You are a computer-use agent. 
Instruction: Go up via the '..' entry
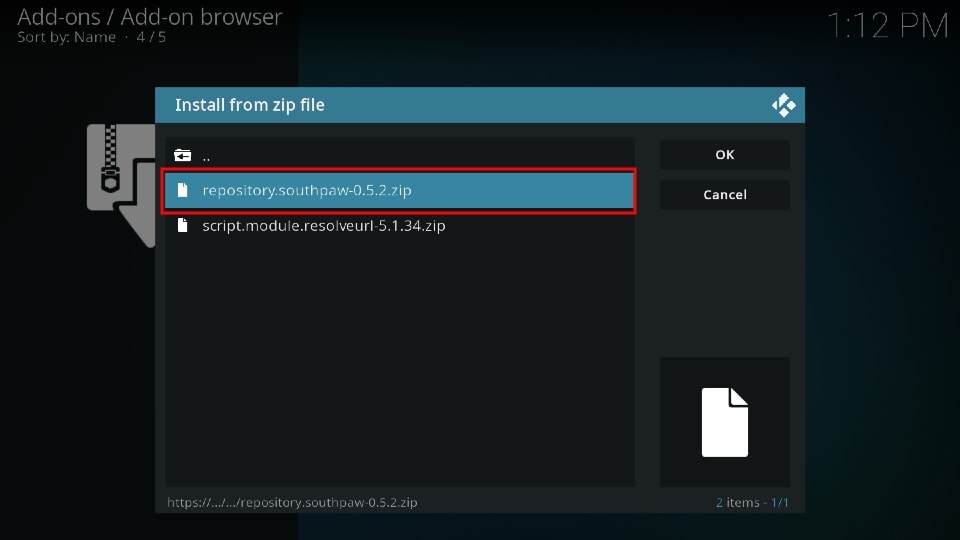pyautogui.click(x=207, y=156)
